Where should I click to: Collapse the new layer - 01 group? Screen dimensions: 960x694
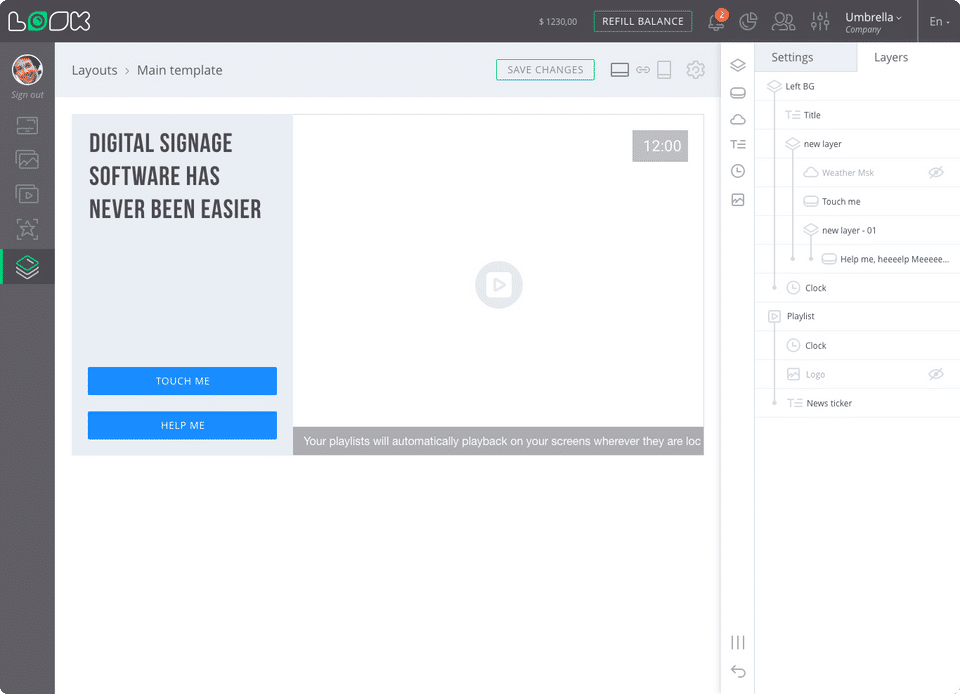(x=811, y=230)
